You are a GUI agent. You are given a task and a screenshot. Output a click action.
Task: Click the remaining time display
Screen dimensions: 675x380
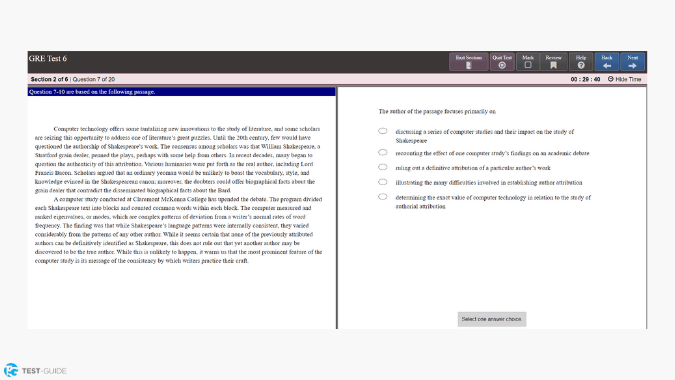[x=585, y=79]
